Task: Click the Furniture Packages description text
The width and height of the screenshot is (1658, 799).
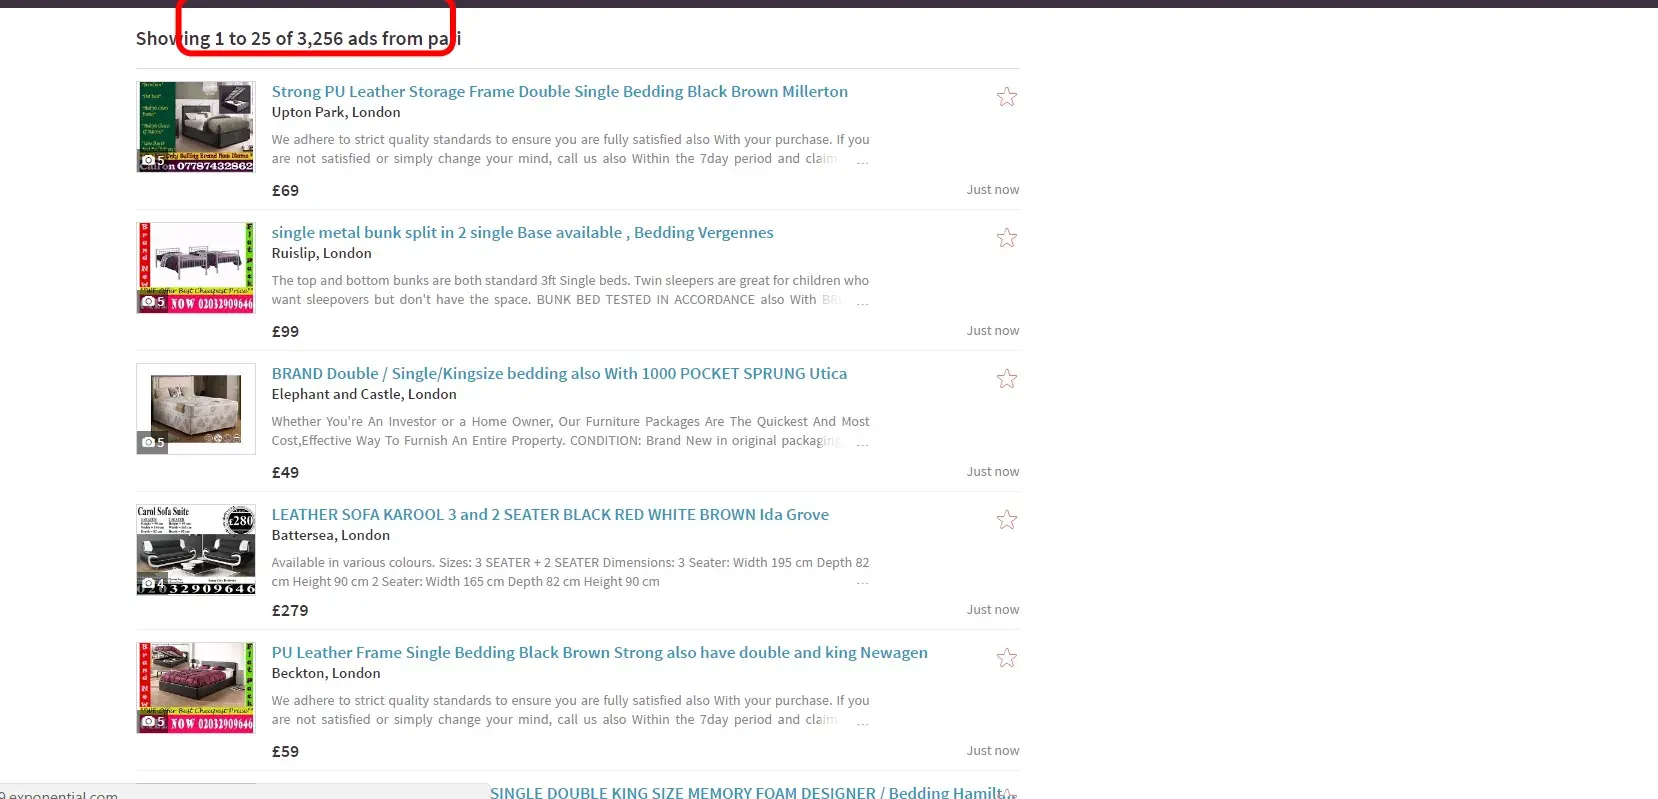Action: (571, 431)
